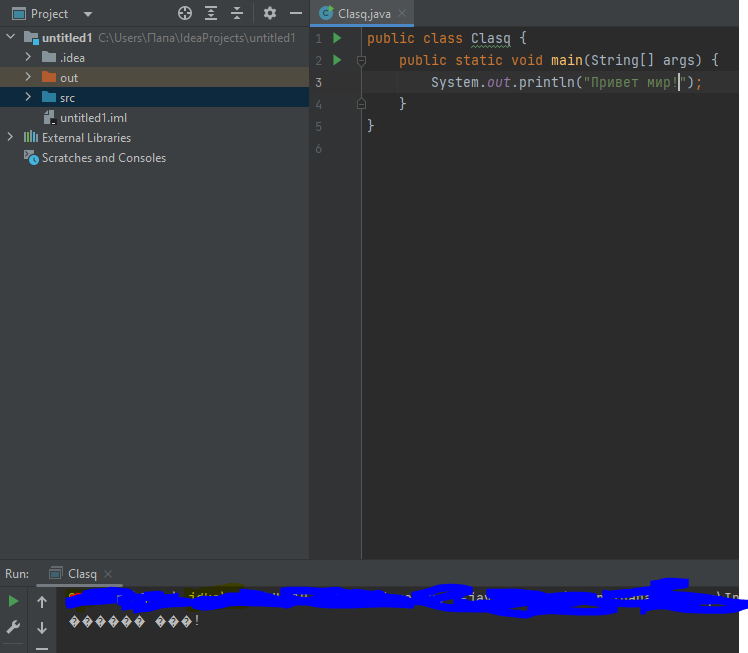Close the Clasq.java editor tab
The width and height of the screenshot is (748, 653).
click(x=402, y=13)
